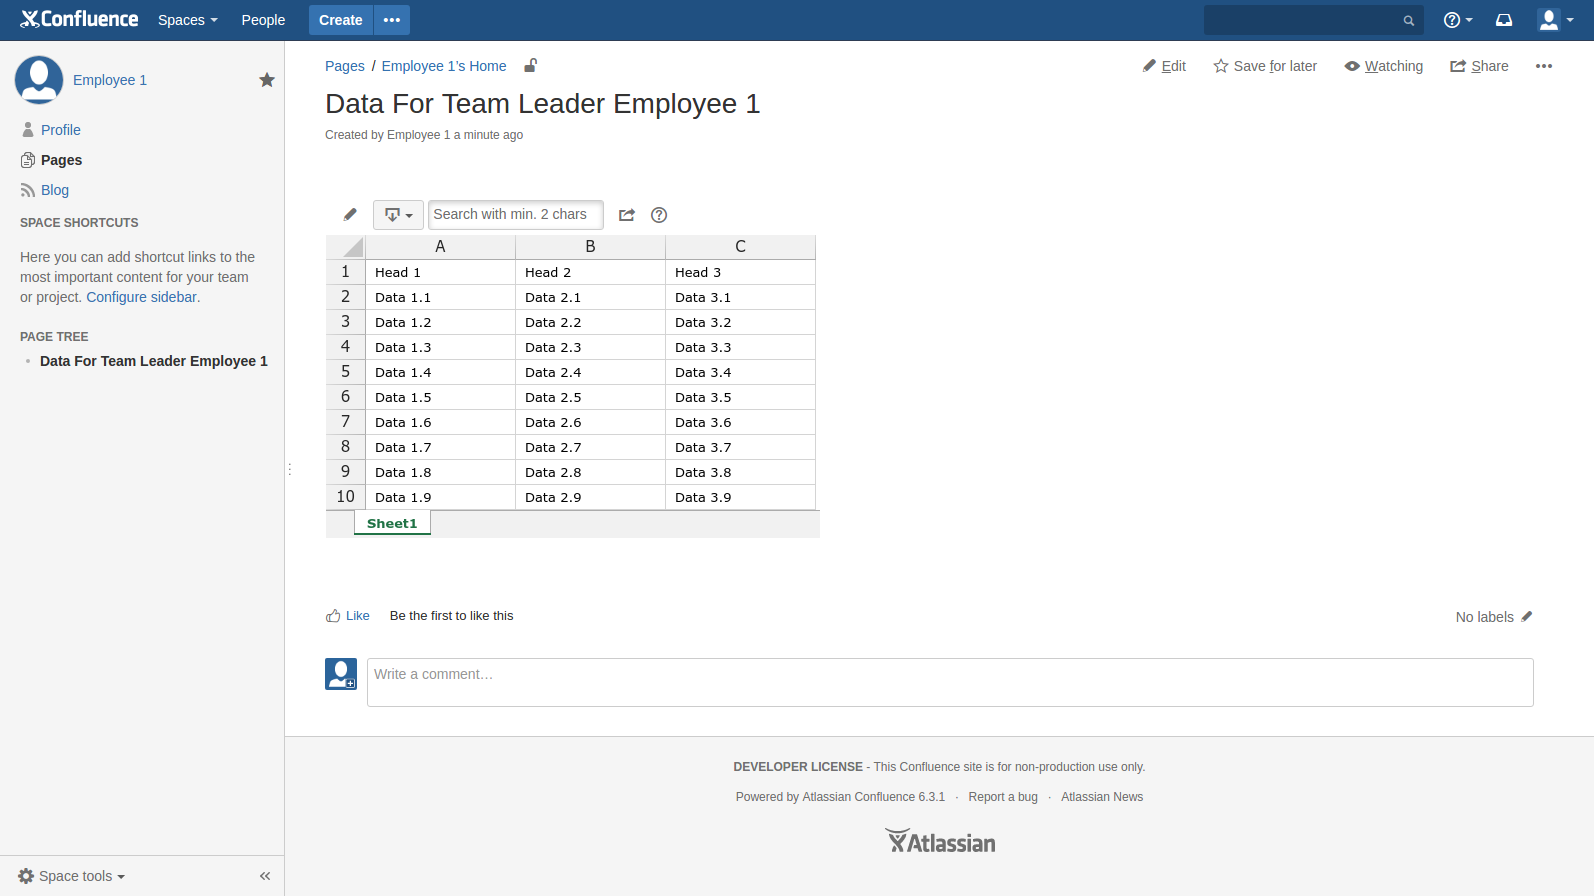Screen dimensions: 1594x896
Task: Select column B header in spreadsheet
Action: click(590, 247)
